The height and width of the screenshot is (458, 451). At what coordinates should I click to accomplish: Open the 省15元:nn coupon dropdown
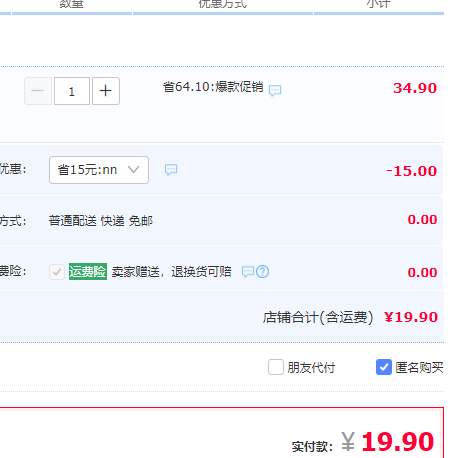click(99, 170)
